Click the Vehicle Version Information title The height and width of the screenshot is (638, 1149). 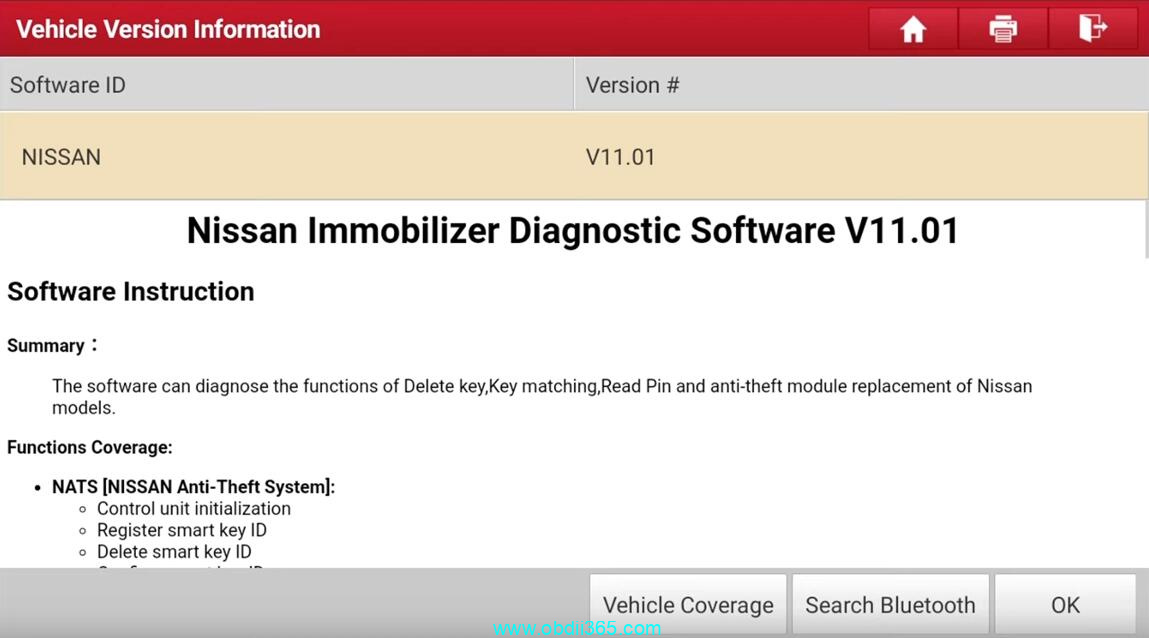point(168,29)
